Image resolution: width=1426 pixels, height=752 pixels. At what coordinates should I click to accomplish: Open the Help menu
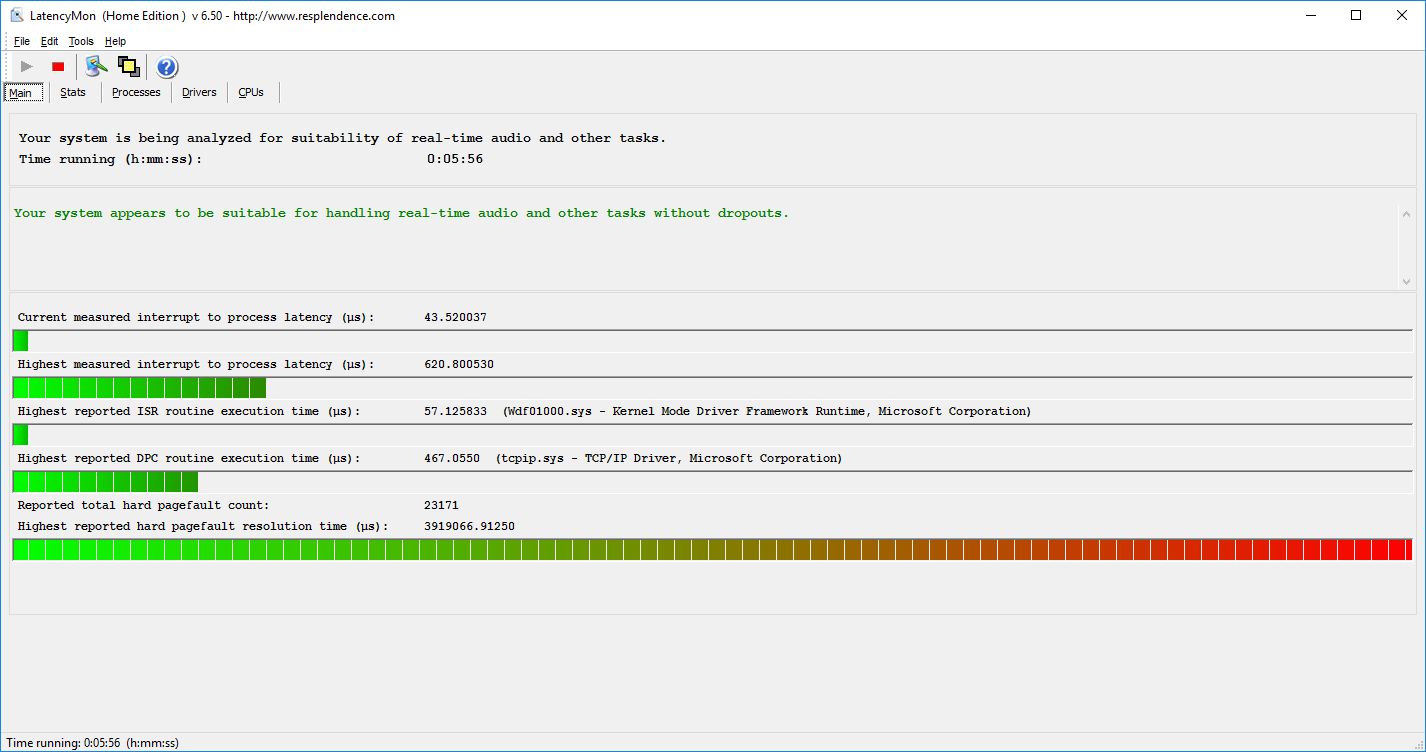click(x=115, y=42)
